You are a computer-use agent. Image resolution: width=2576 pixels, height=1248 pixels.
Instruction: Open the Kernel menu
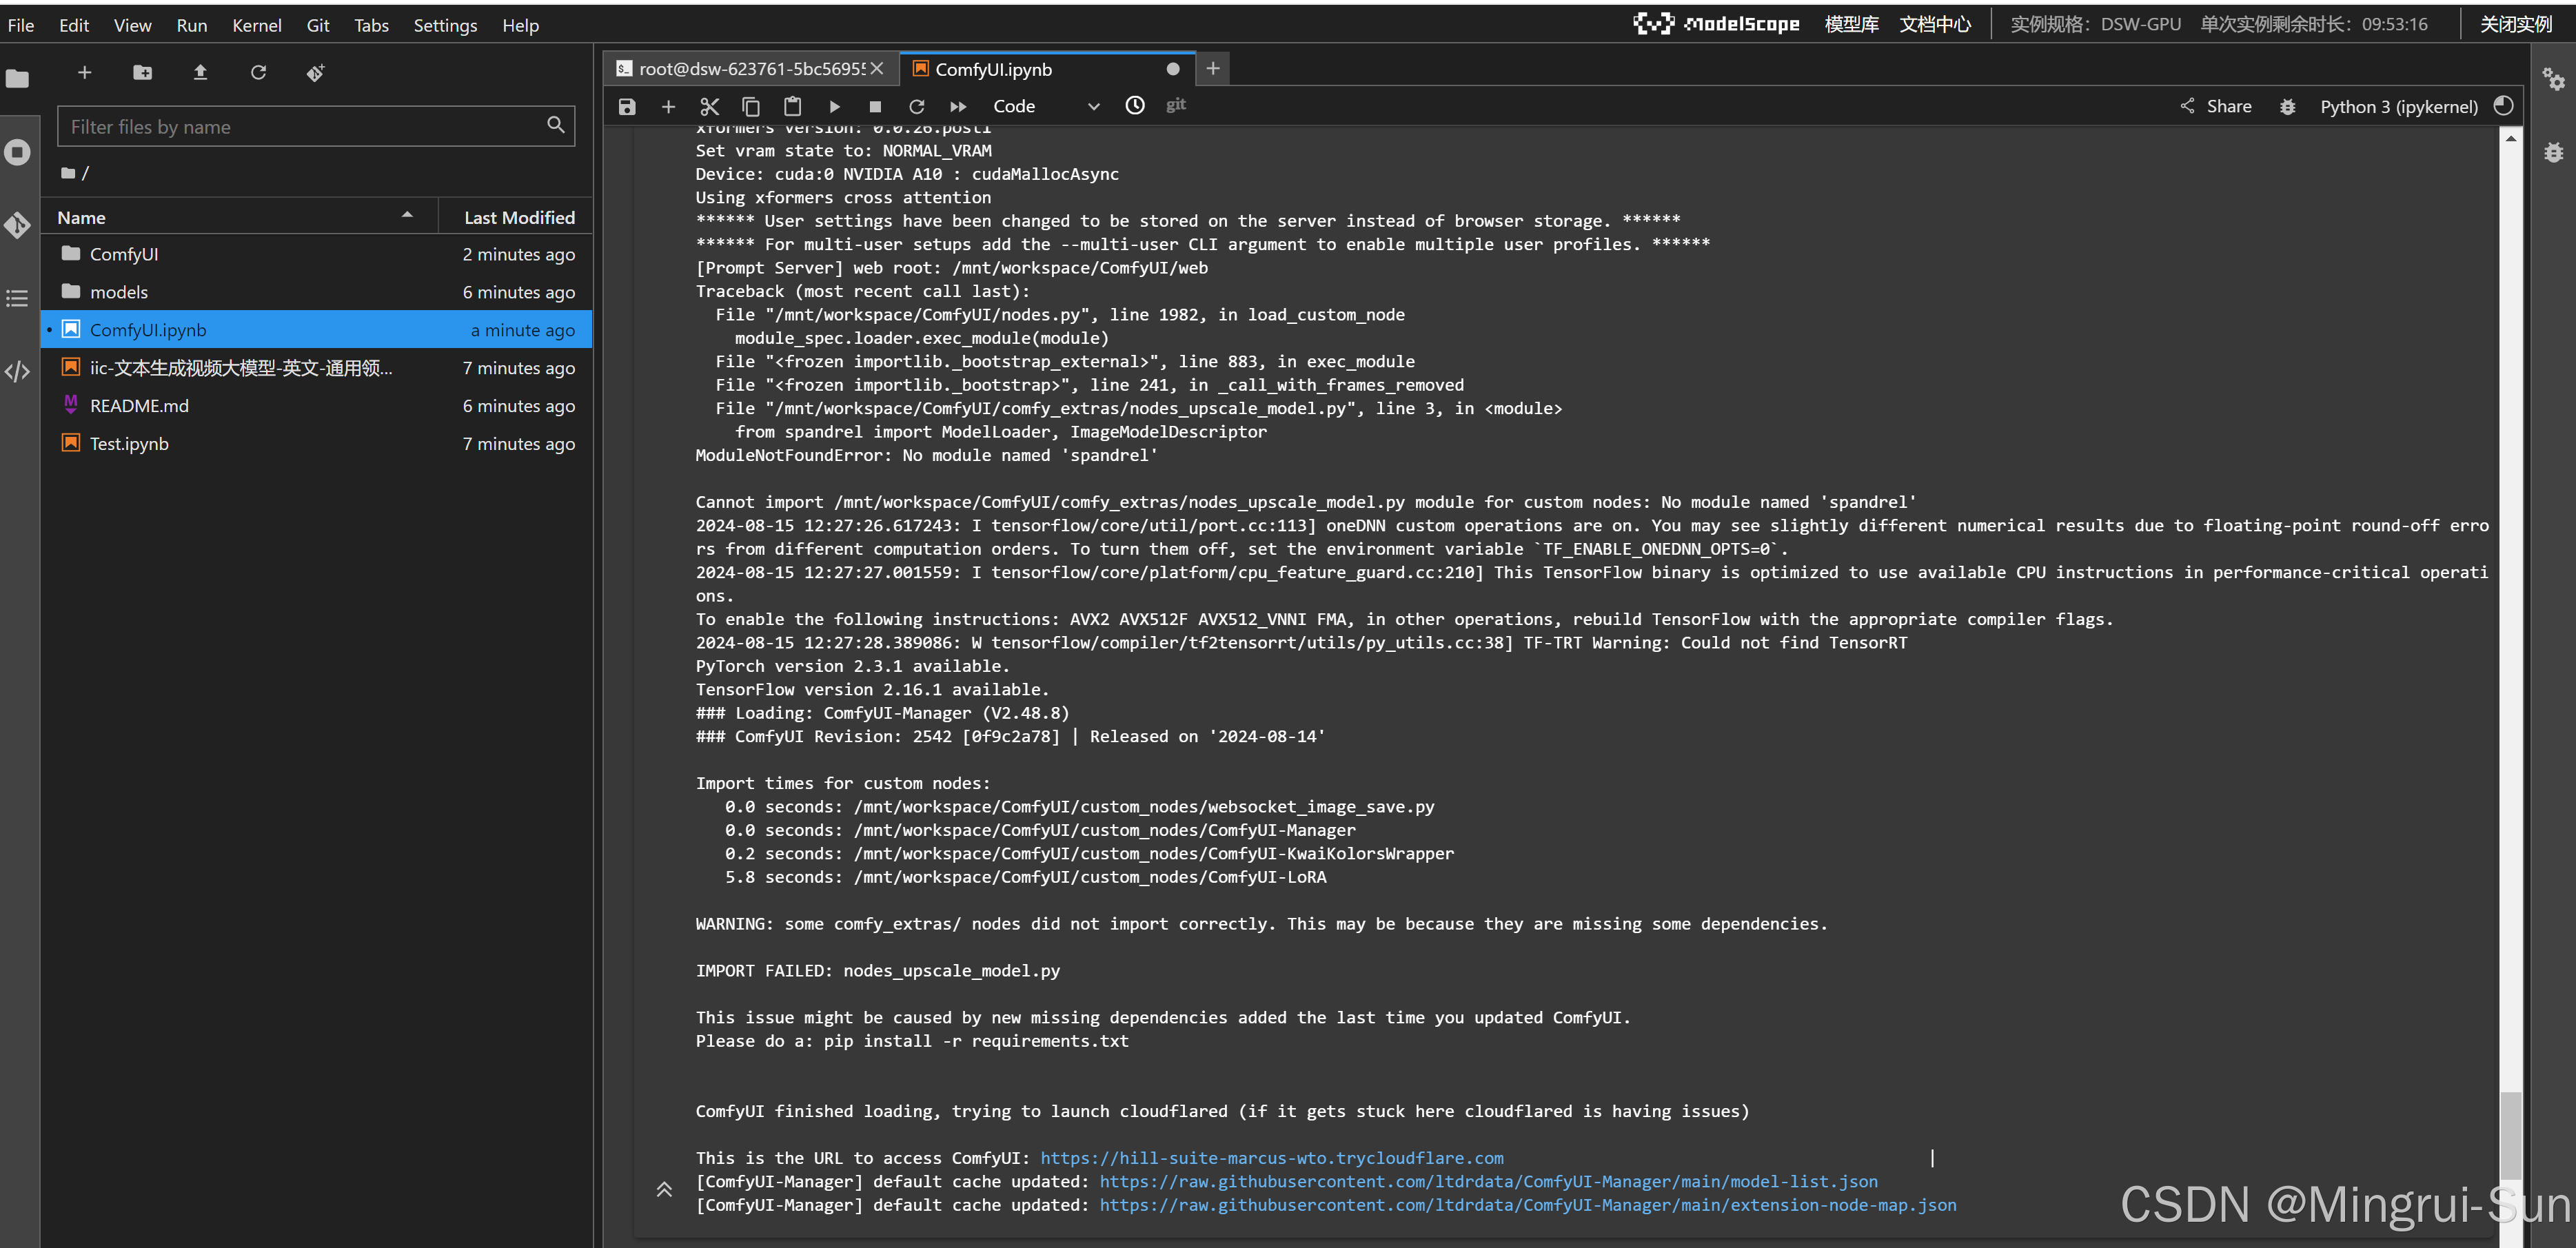pos(256,25)
